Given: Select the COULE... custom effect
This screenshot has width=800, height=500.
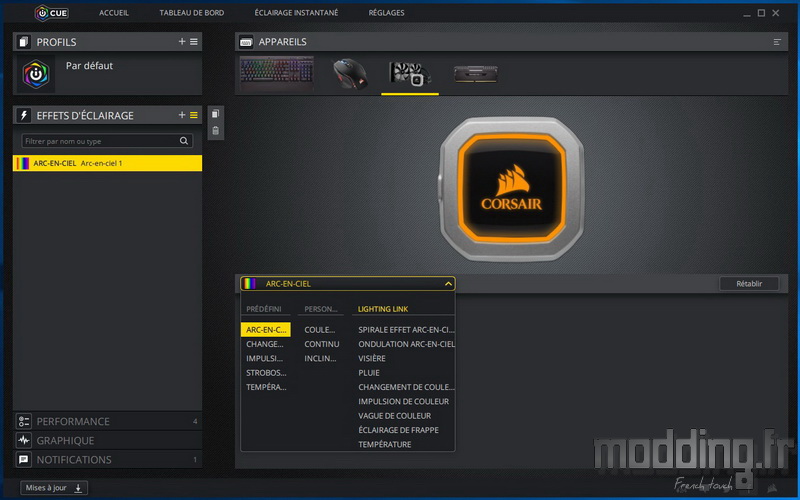Looking at the screenshot, I should (320, 330).
